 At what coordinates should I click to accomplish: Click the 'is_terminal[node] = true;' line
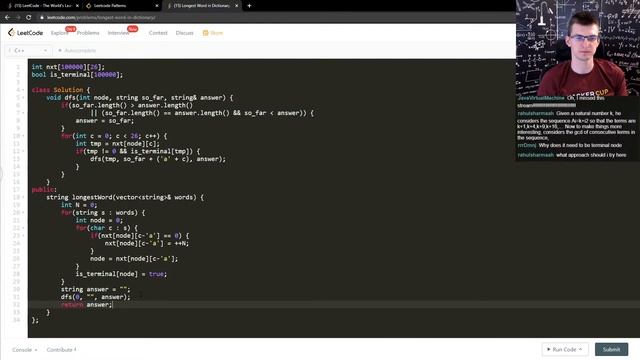[x=121, y=274]
